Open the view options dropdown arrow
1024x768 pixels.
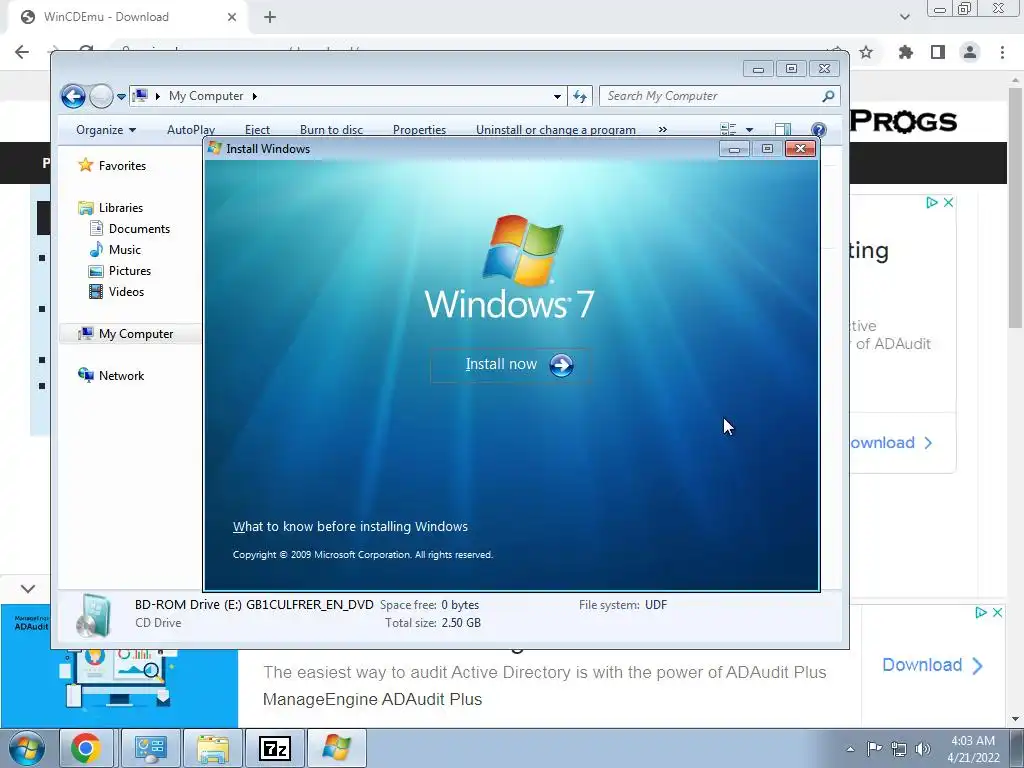[749, 129]
